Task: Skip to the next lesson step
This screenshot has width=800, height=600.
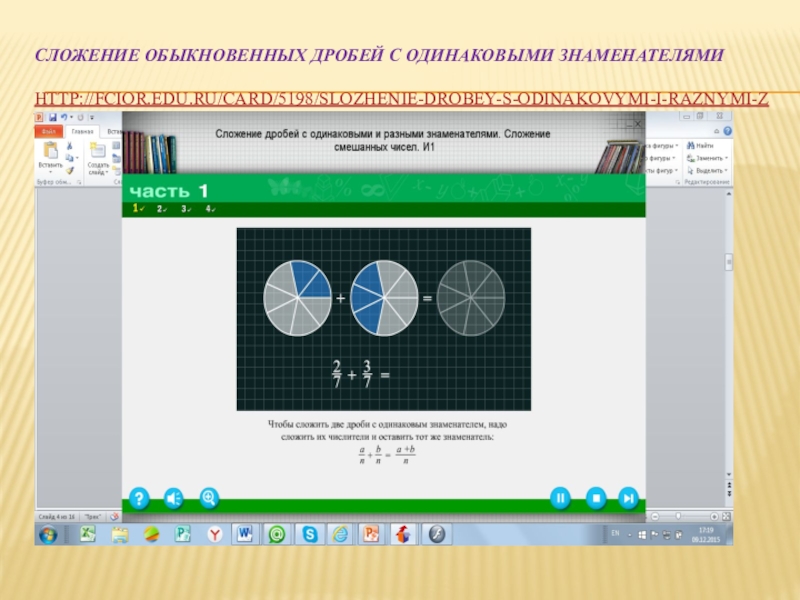Action: point(629,498)
